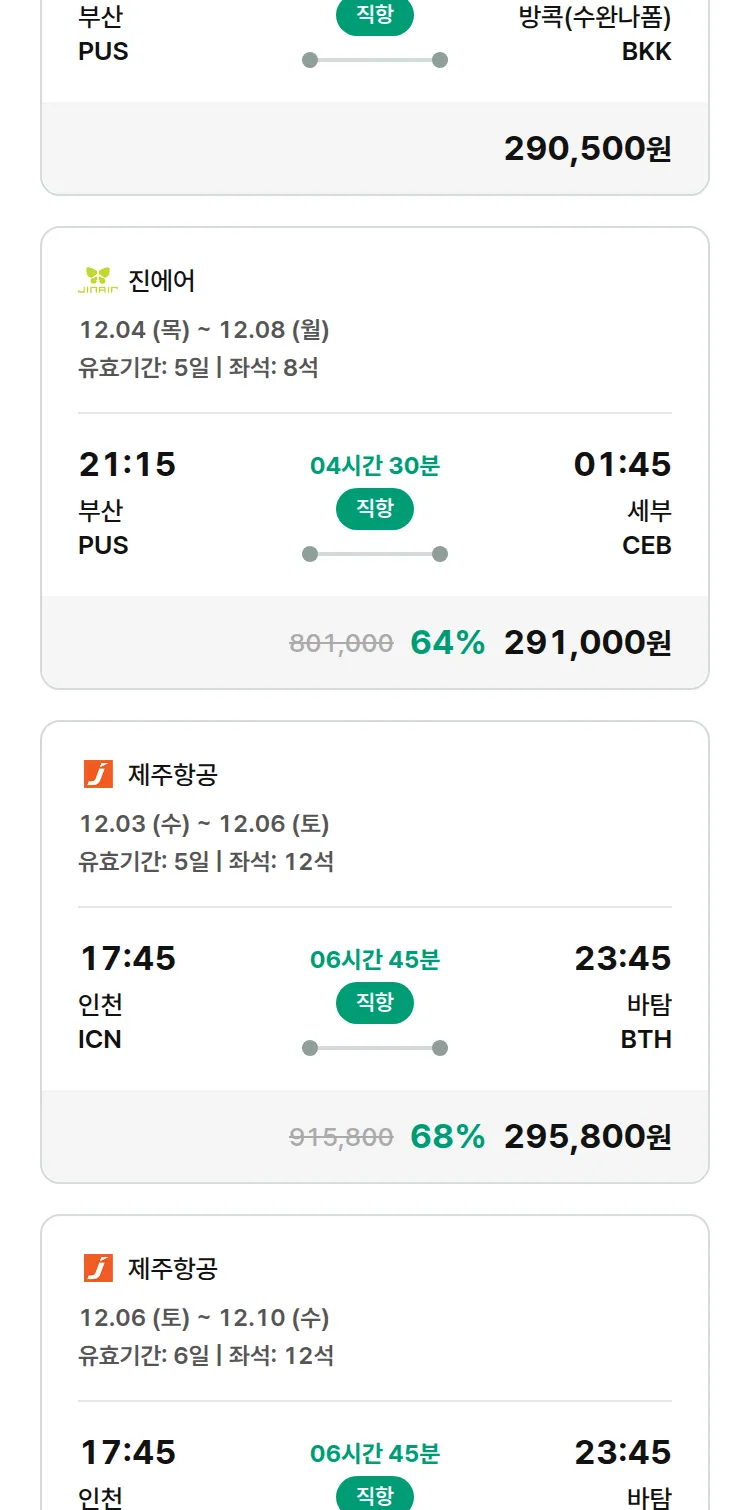Click the 01:45 arrival time at Cebu
Viewport: 750px width, 1510px height.
point(622,465)
